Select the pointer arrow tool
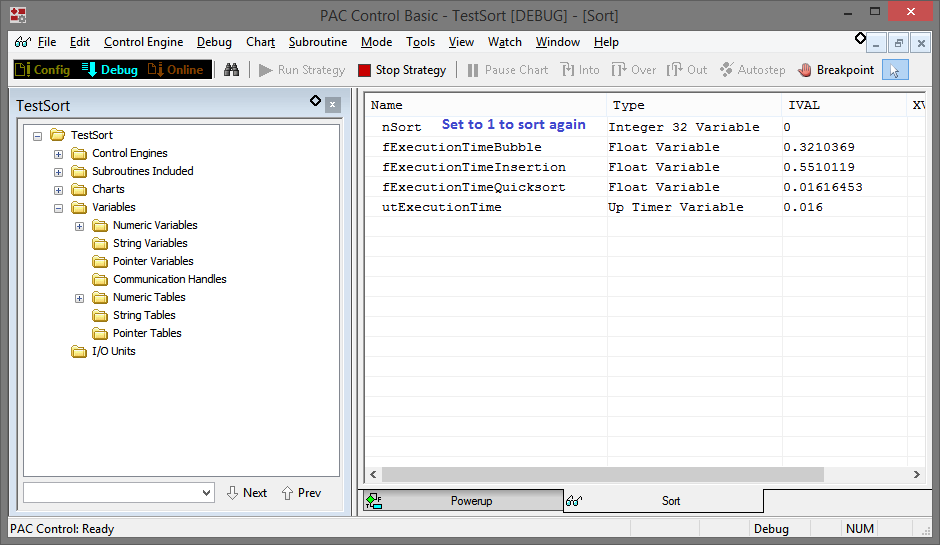940x545 pixels. [x=895, y=70]
